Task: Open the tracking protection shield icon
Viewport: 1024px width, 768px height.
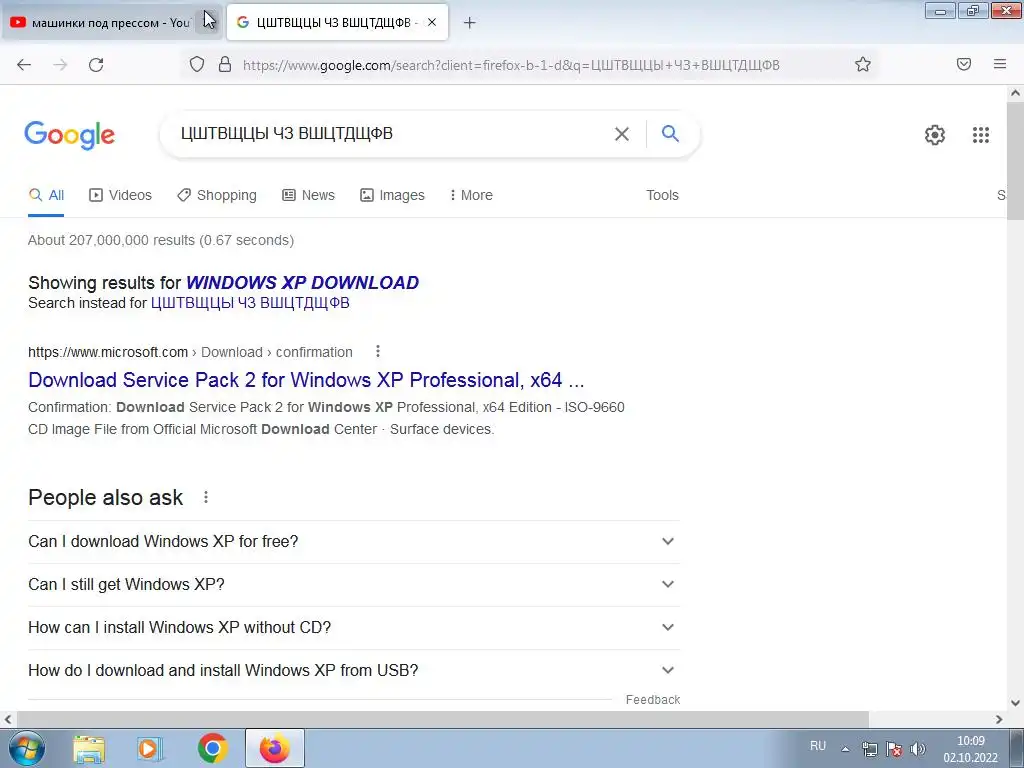Action: coord(197,64)
